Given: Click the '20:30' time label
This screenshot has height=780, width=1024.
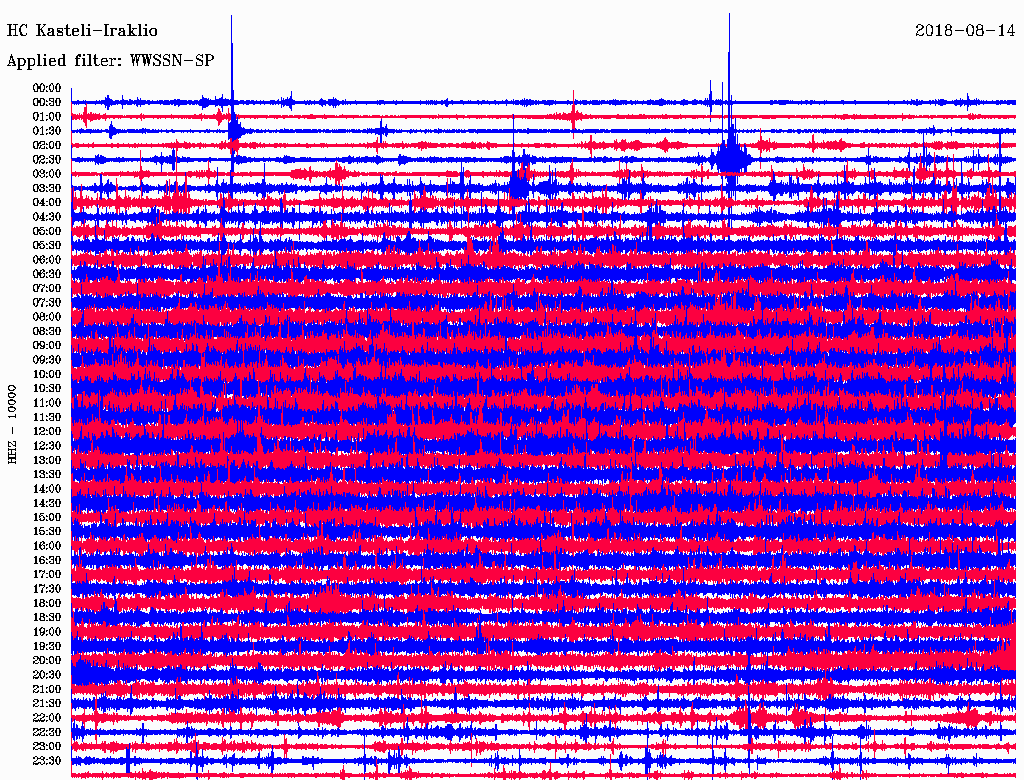Looking at the screenshot, I should [x=47, y=675].
